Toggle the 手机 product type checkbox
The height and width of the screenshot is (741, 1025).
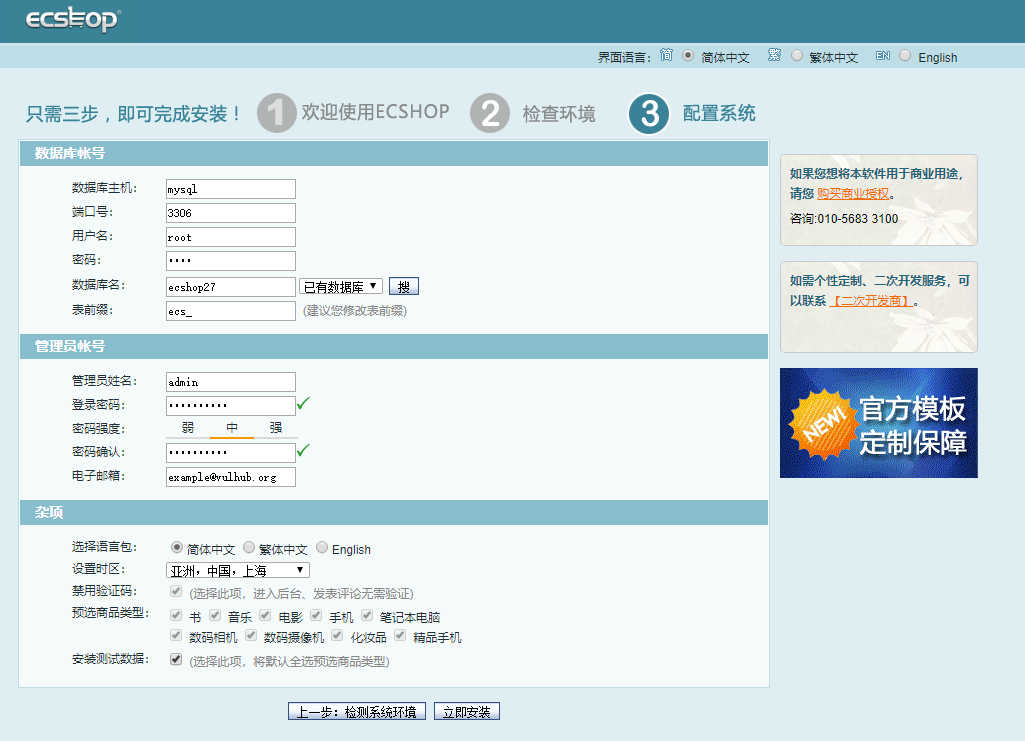click(x=316, y=615)
